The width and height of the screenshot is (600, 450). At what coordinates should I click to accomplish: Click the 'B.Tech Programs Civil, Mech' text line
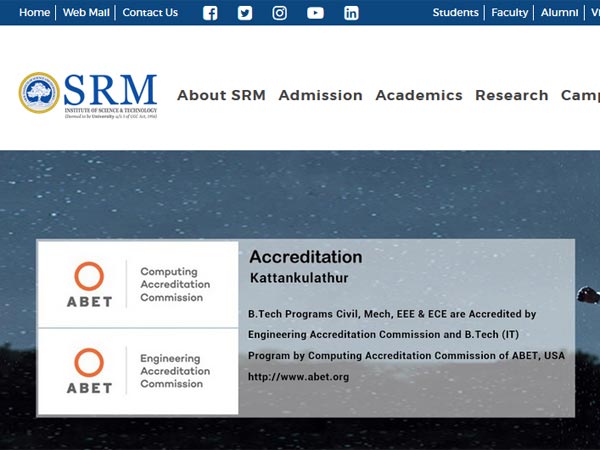pyautogui.click(x=392, y=314)
